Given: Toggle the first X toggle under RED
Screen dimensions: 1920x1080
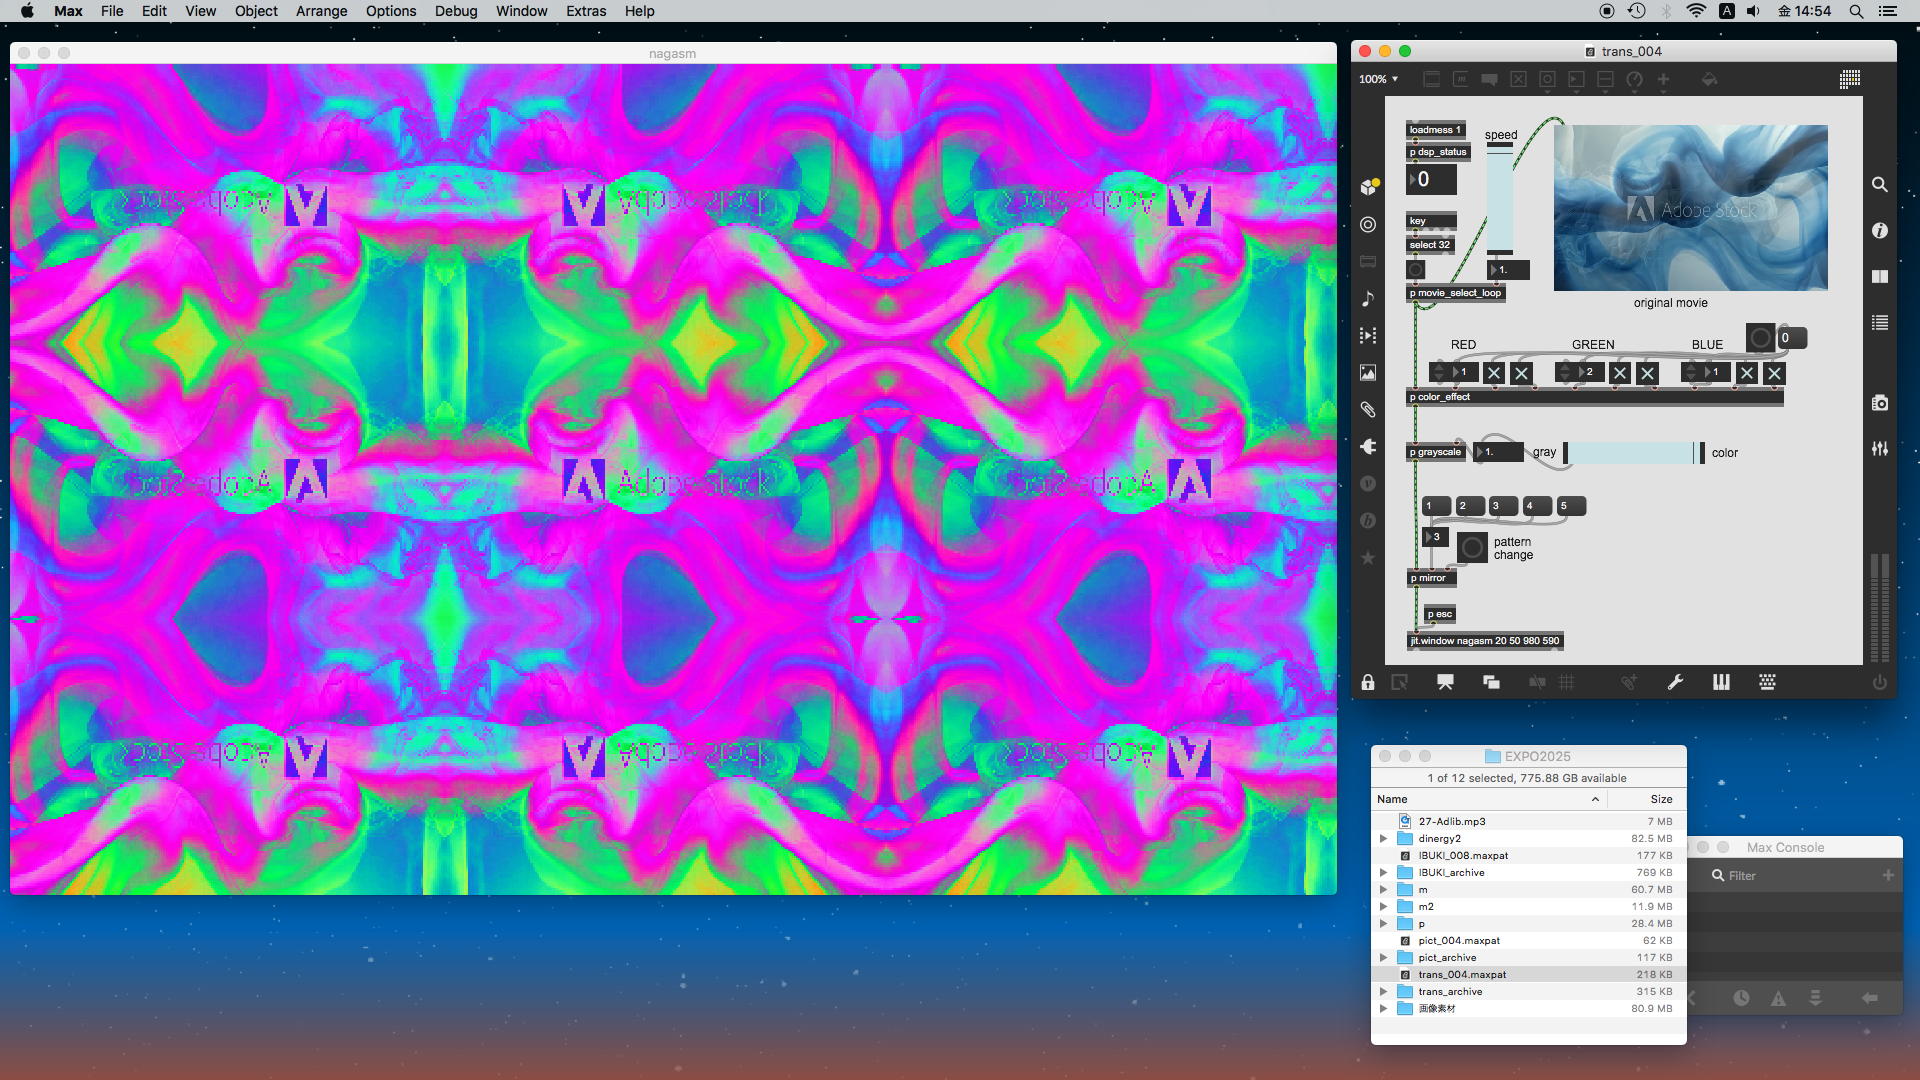Looking at the screenshot, I should [1494, 373].
